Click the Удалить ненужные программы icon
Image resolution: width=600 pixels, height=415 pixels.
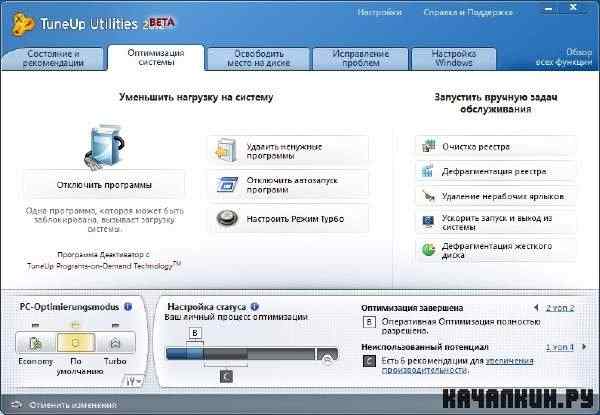(x=226, y=150)
